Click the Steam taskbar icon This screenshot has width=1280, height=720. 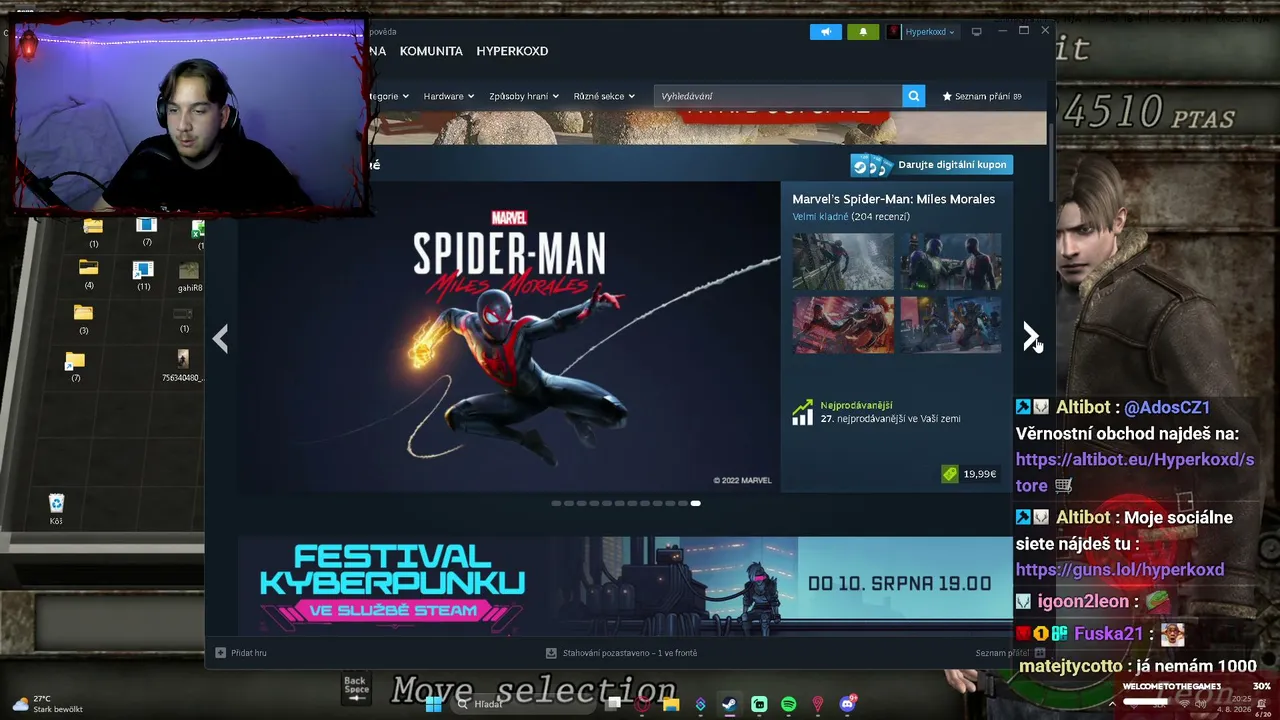coord(729,704)
